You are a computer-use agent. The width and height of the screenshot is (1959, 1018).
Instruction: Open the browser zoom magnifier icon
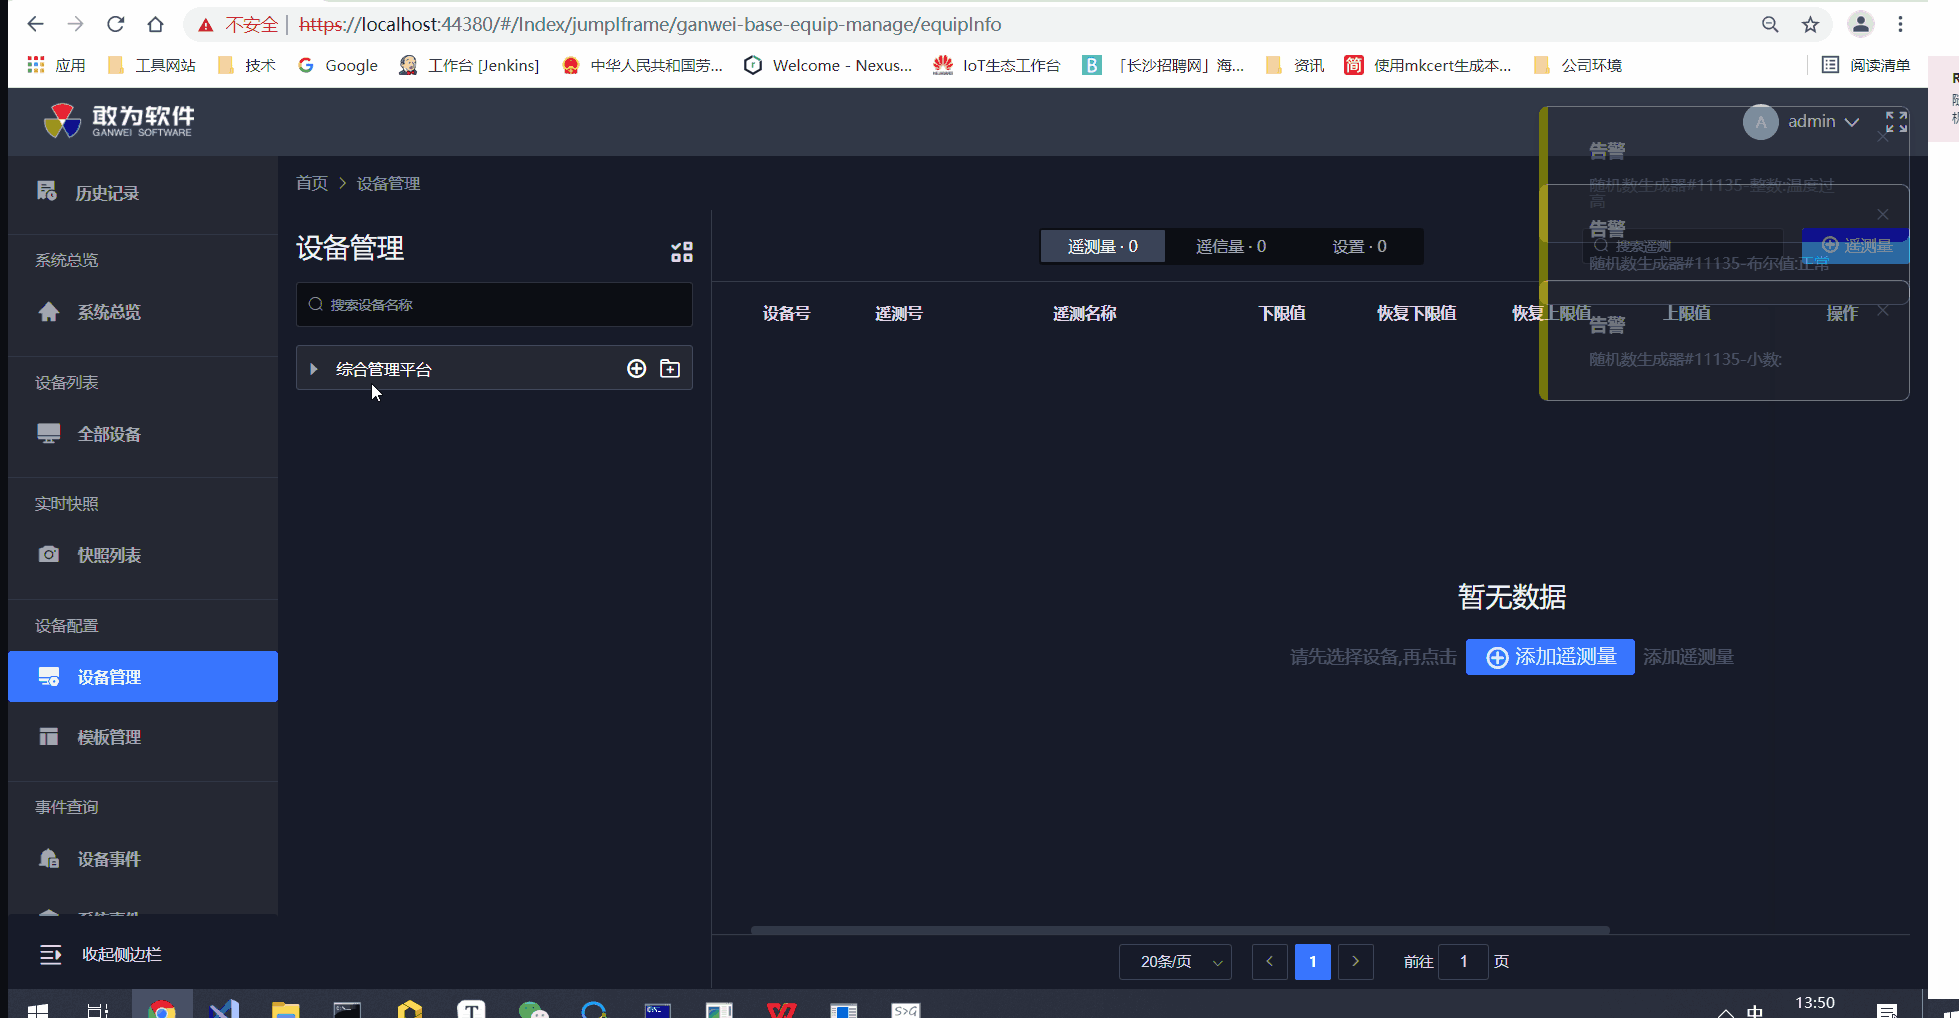click(1770, 24)
